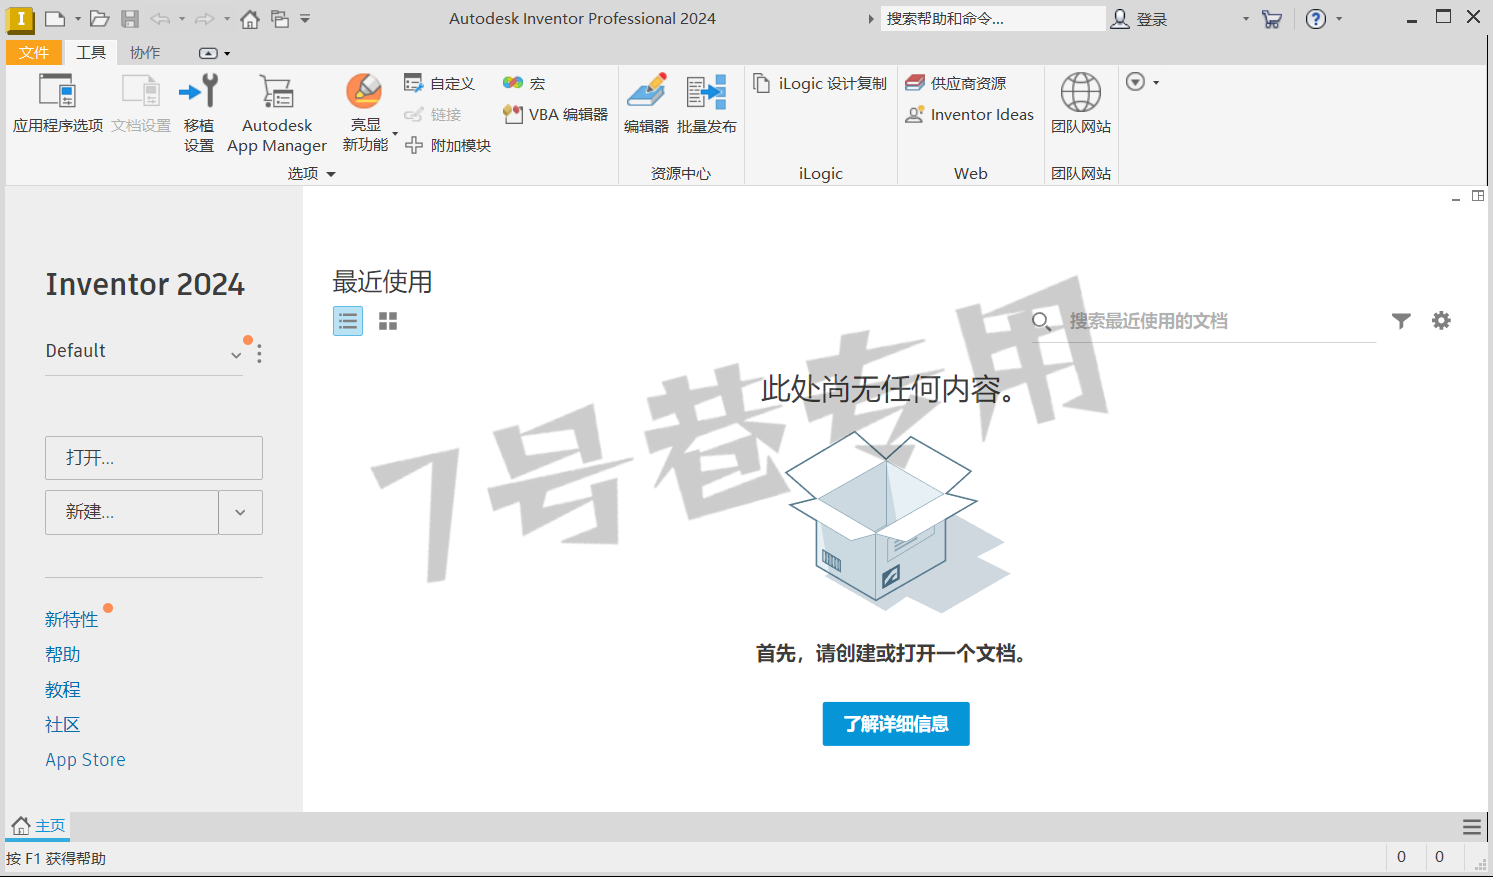
Task: Click the Projects icon in quick access toolbar
Action: [x=280, y=18]
